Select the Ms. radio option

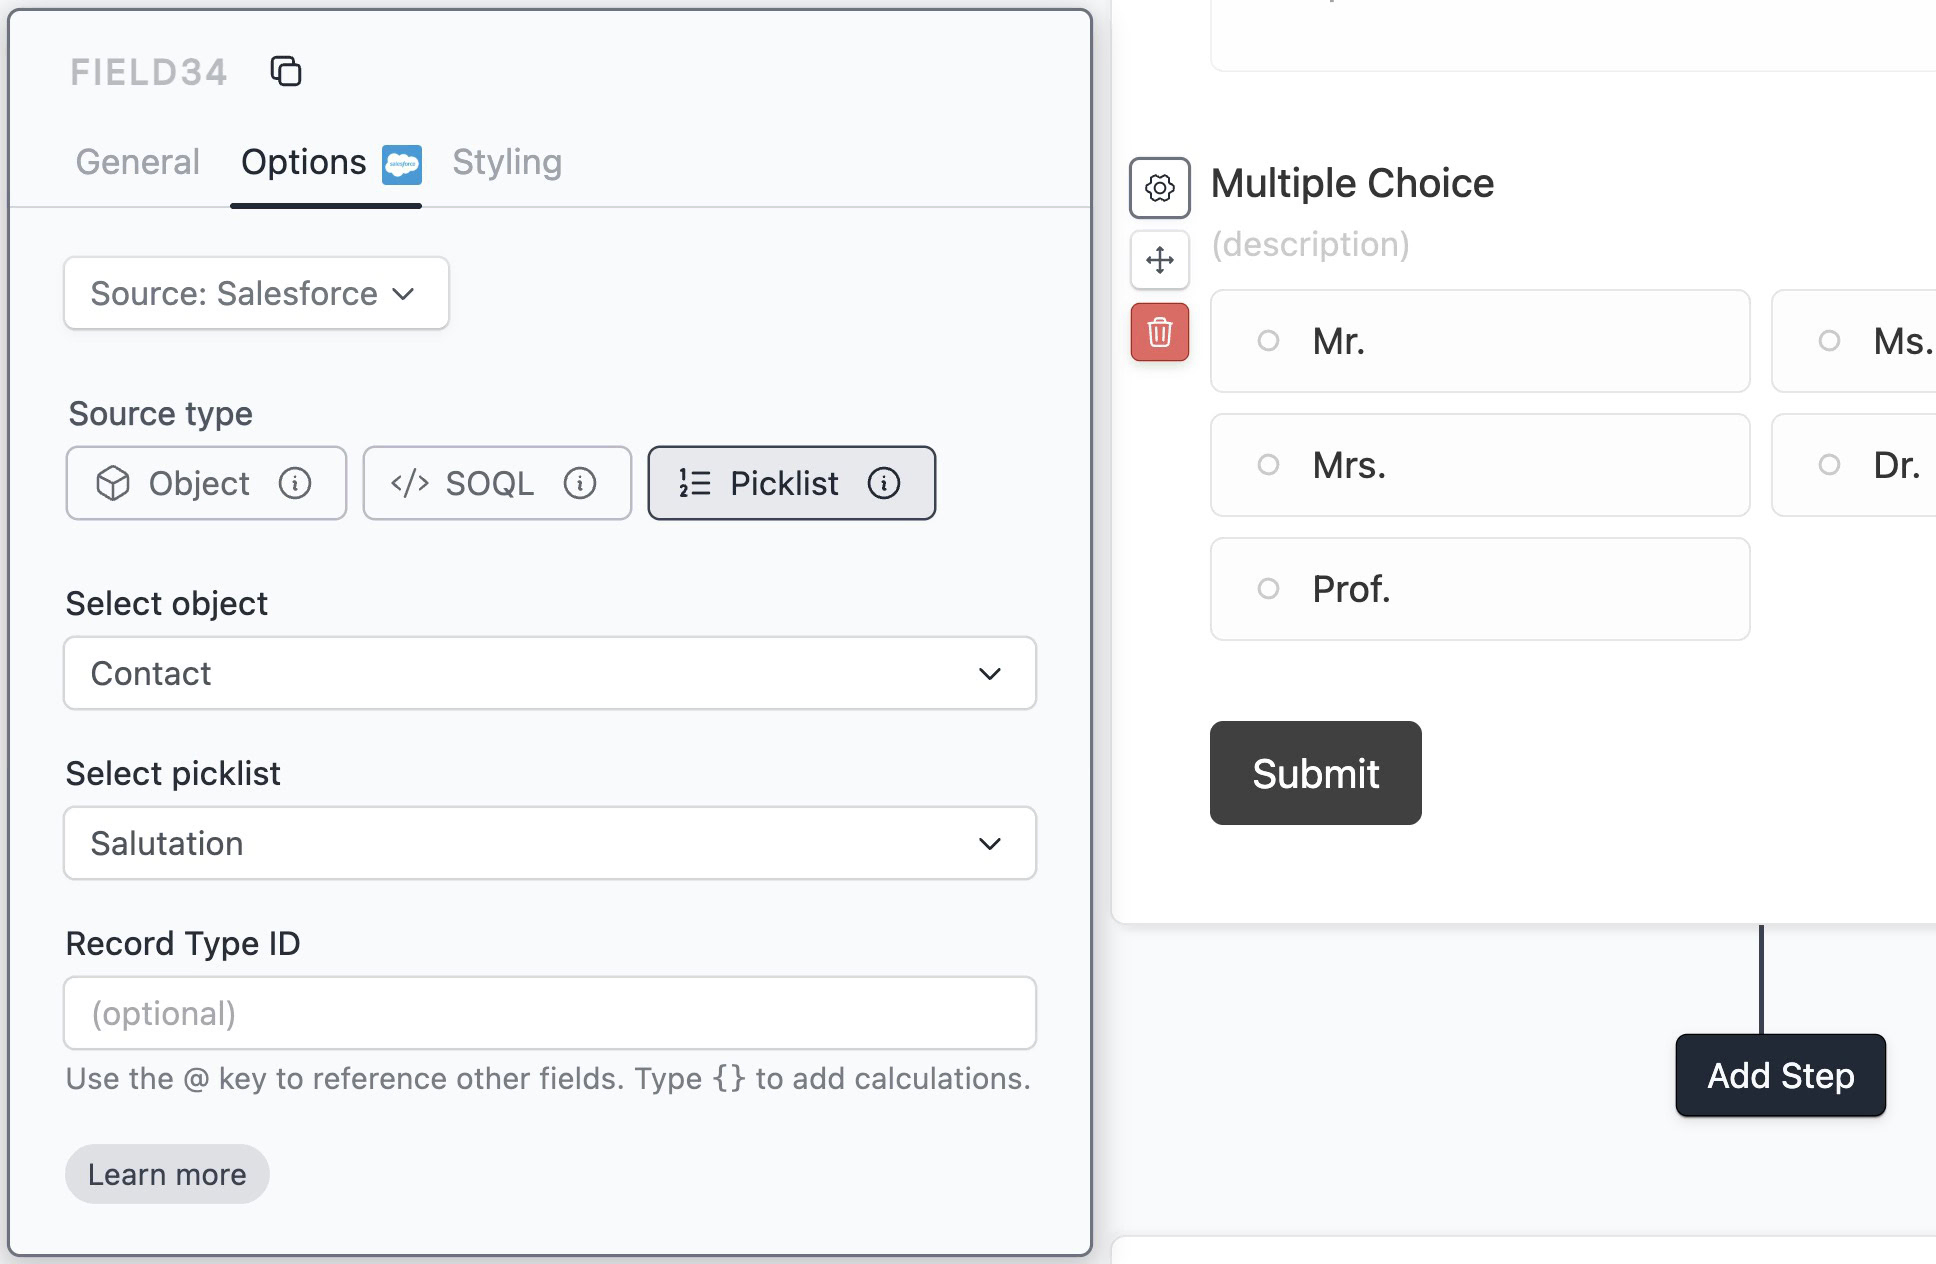tap(1854, 341)
